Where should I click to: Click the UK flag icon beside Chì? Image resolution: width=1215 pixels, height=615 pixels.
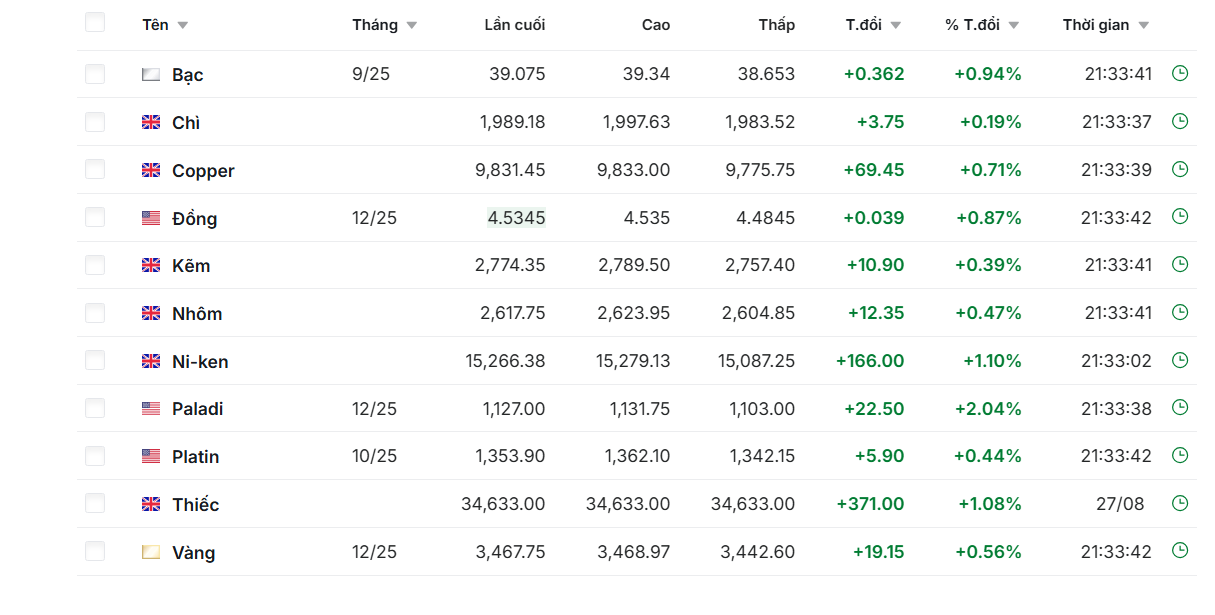point(151,122)
